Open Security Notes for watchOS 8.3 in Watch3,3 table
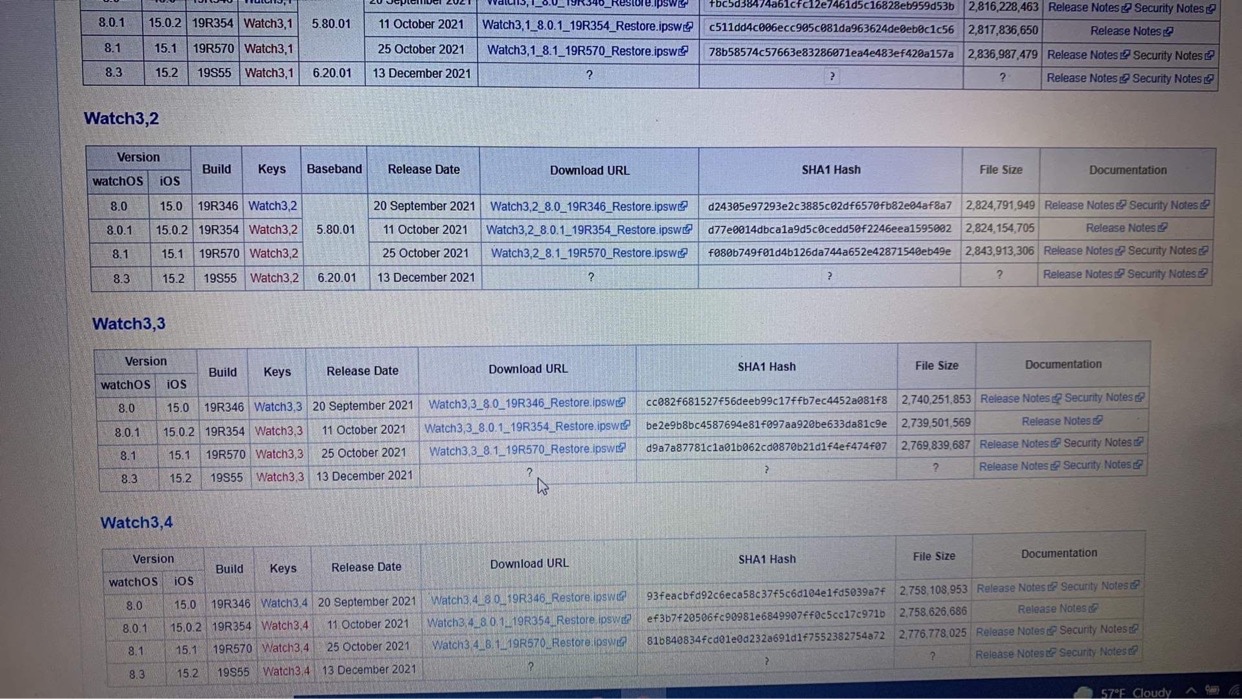1242x699 pixels. (1102, 466)
